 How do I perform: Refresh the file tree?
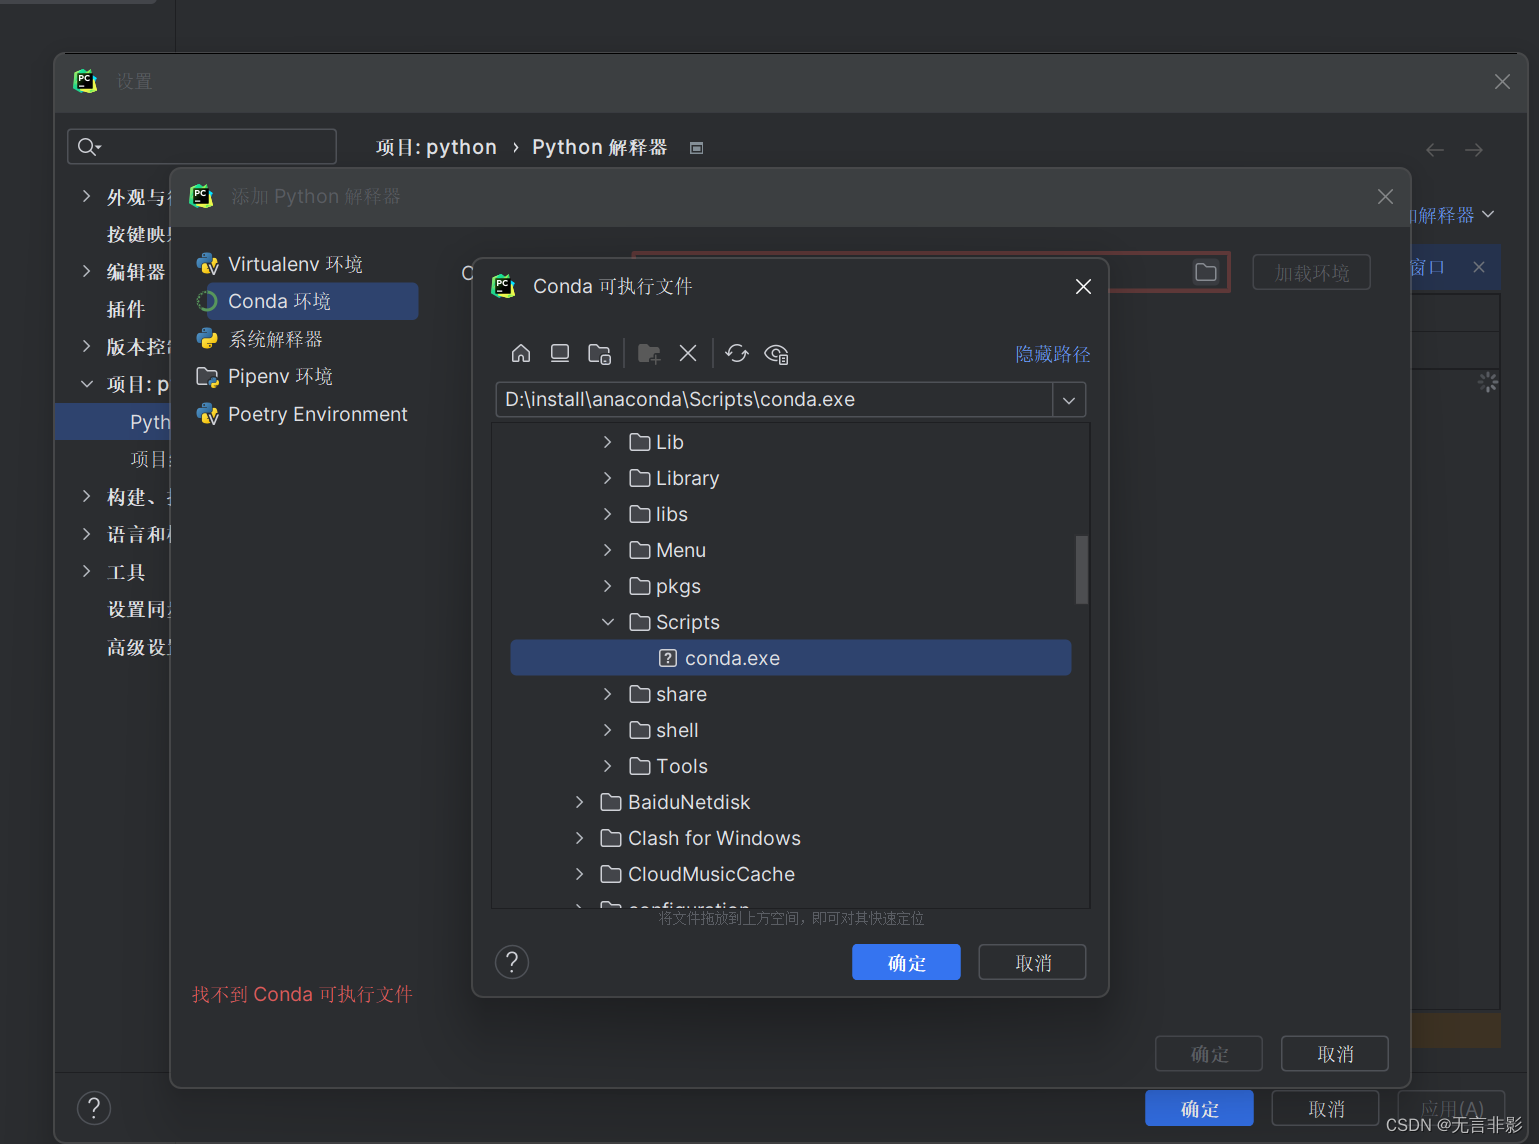(x=737, y=353)
